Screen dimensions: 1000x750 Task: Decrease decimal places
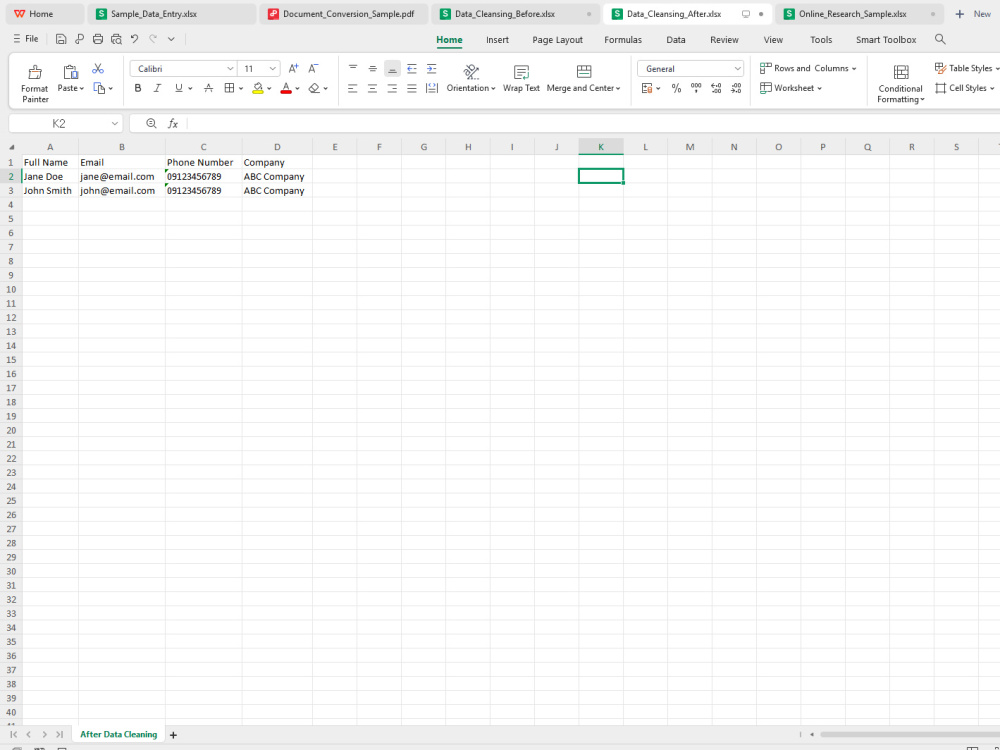tap(736, 88)
